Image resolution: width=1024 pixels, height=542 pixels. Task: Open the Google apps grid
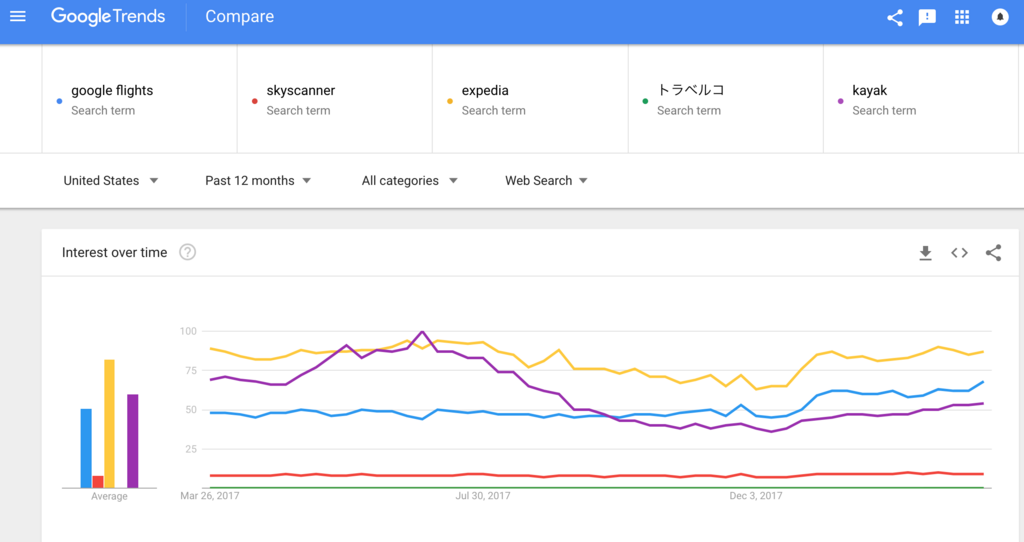(x=962, y=17)
